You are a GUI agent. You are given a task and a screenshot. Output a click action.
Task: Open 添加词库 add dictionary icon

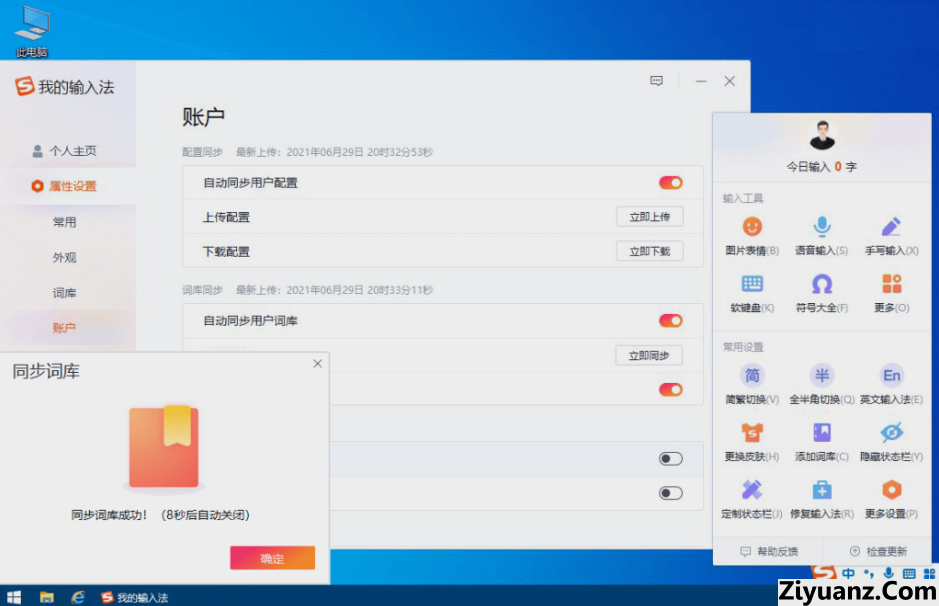click(821, 433)
